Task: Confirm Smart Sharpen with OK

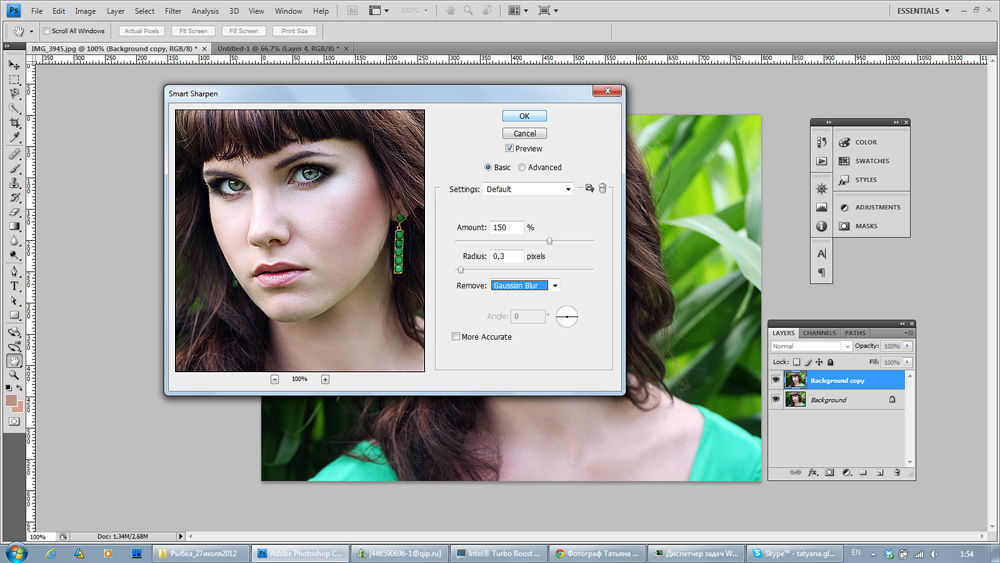Action: point(524,116)
